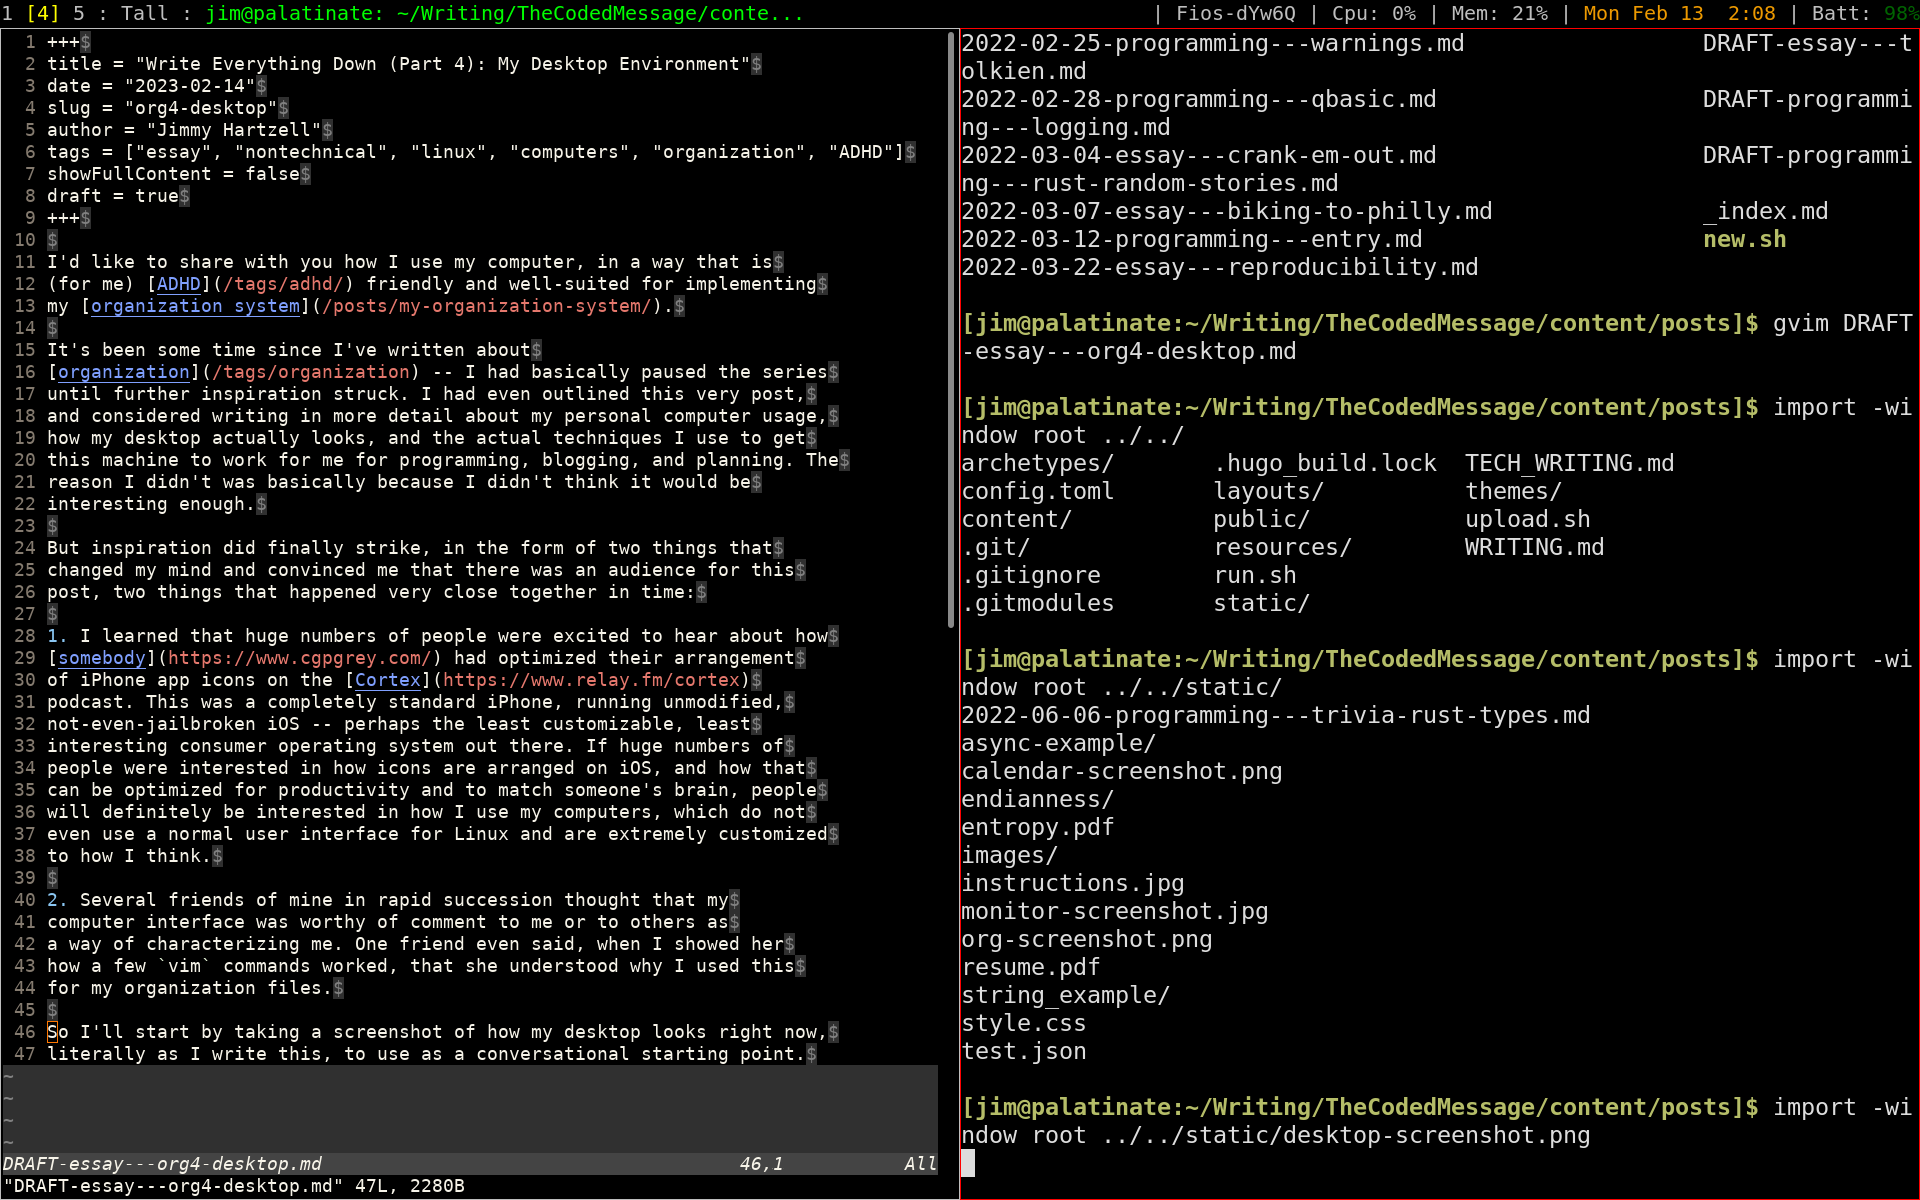
Task: Click the gvim vertical scrollbar thumb
Action: point(950,330)
